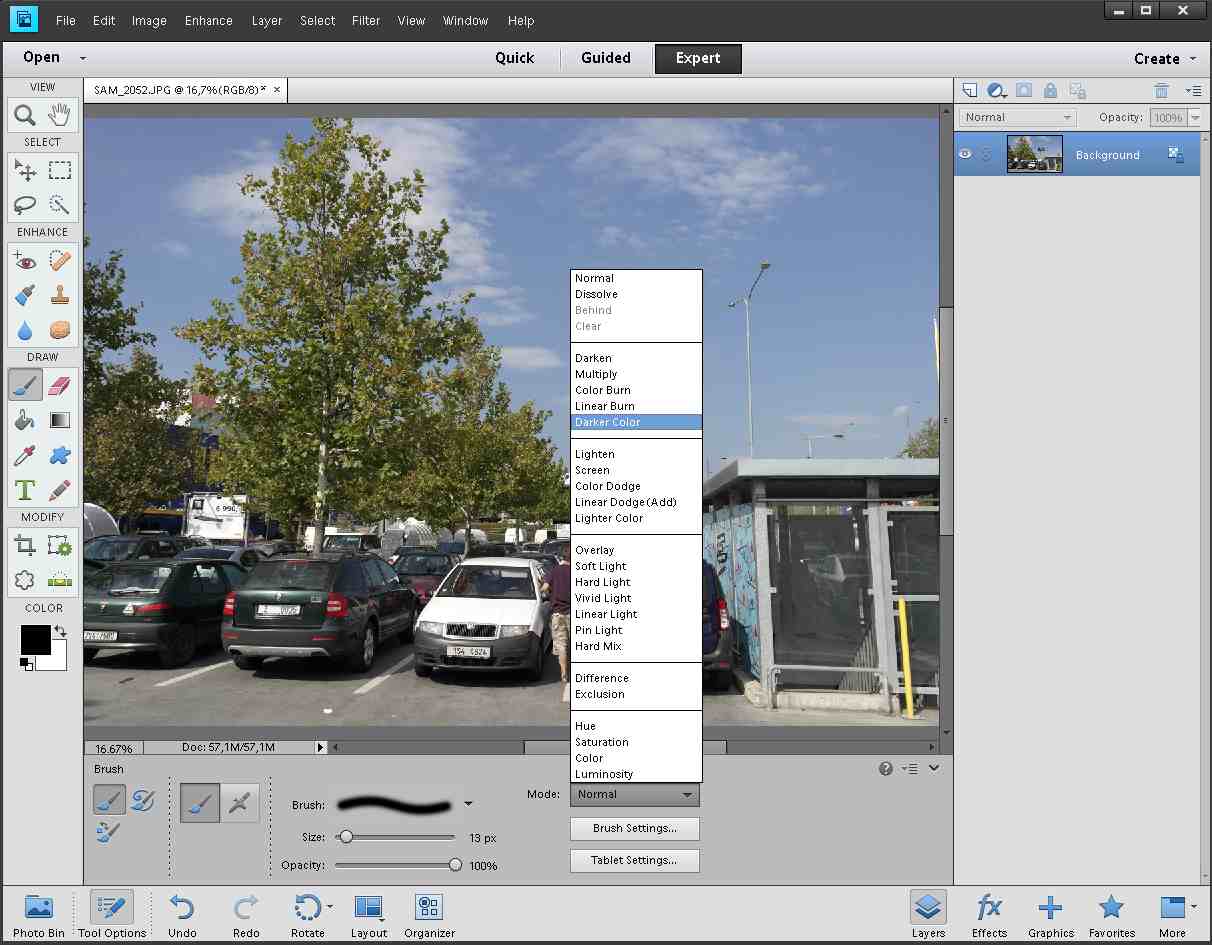Activate the Crop tool
1212x945 pixels.
25,545
